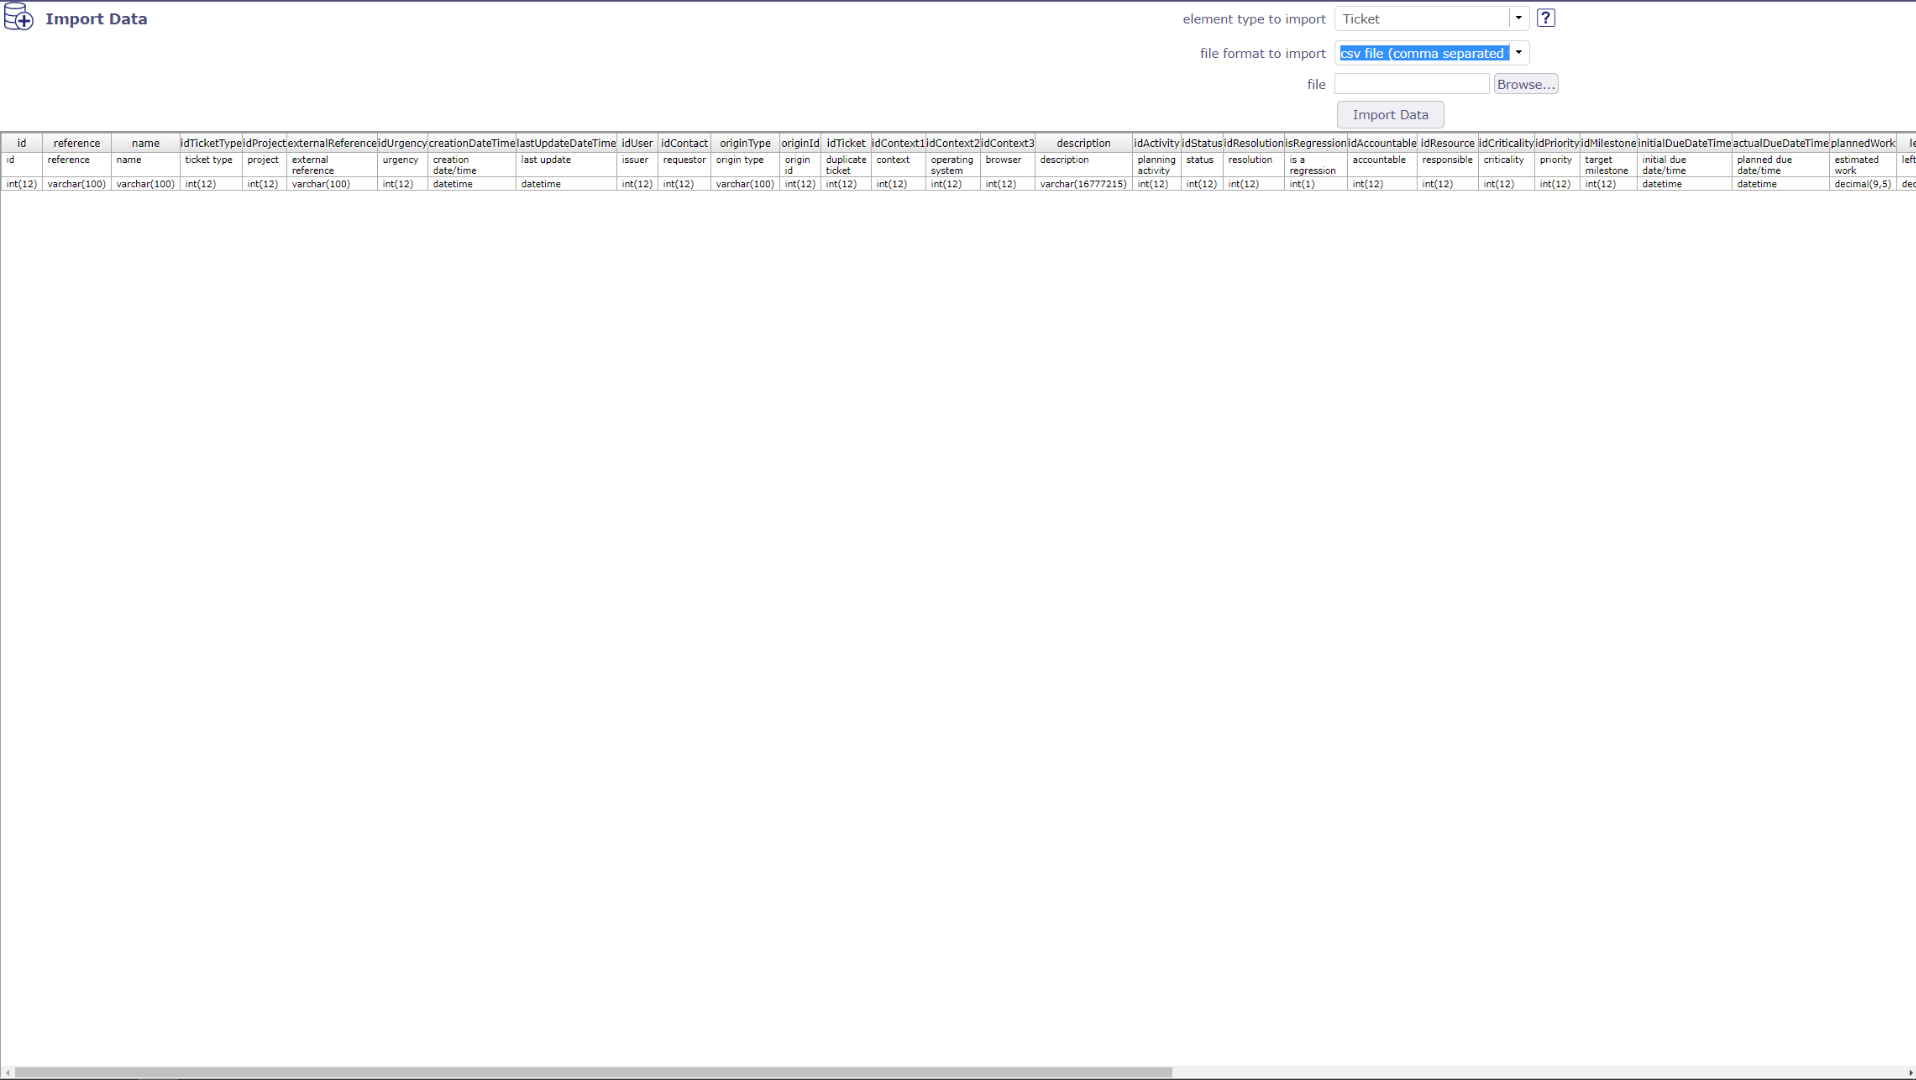Click the varchar(16777215) data type cell

point(1083,184)
